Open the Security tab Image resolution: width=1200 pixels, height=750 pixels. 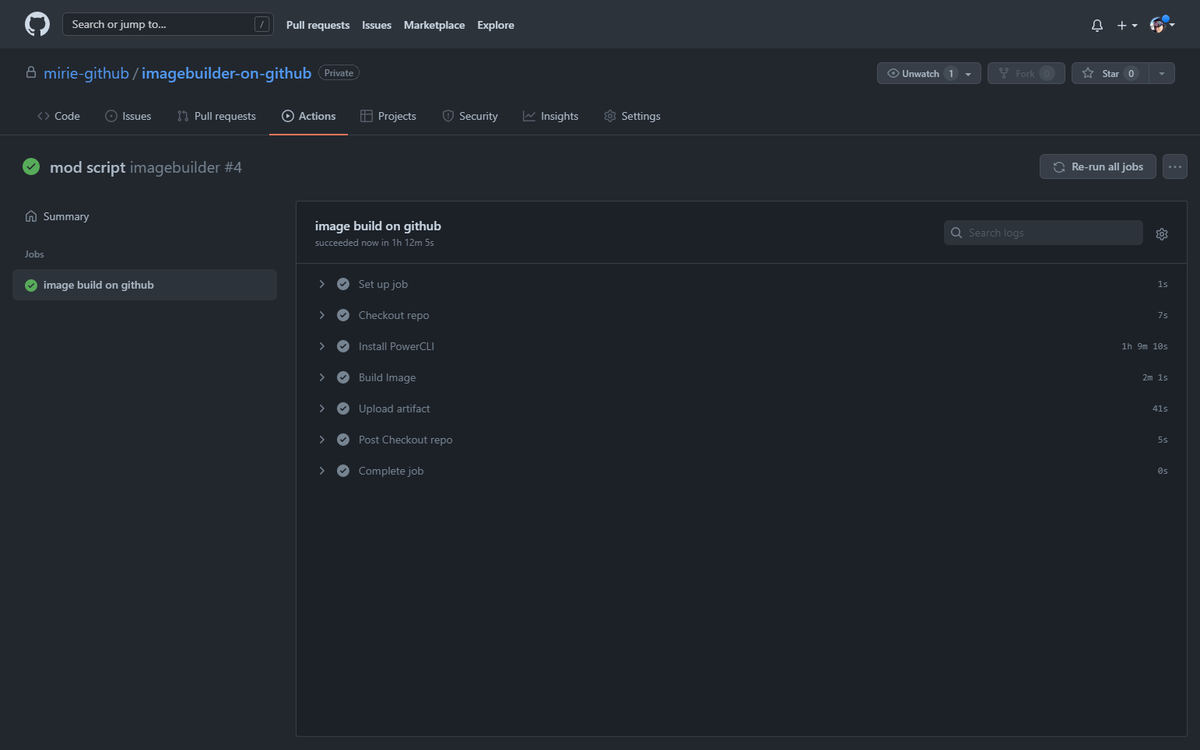point(470,116)
